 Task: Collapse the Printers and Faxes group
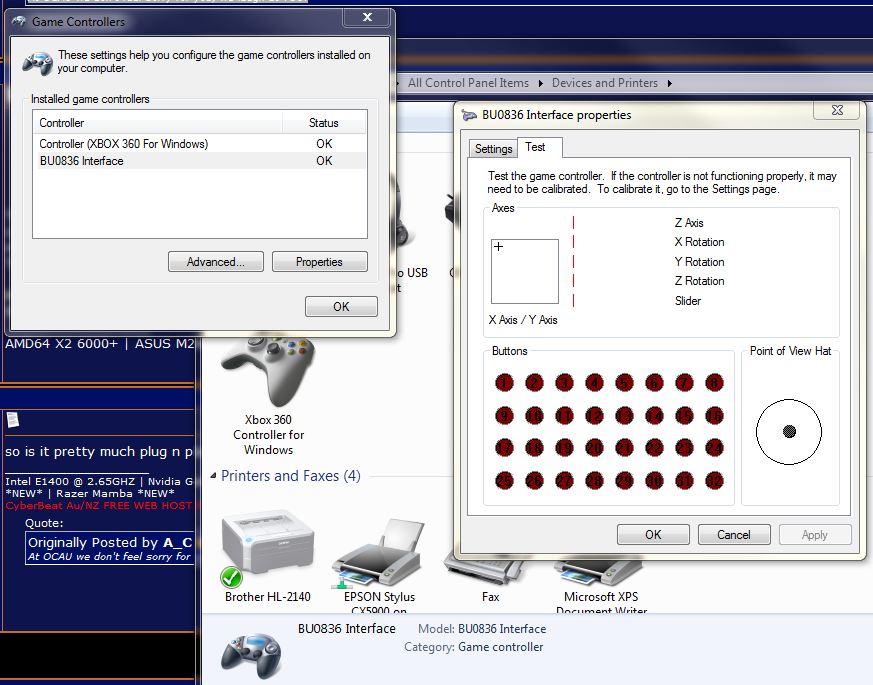click(x=213, y=476)
